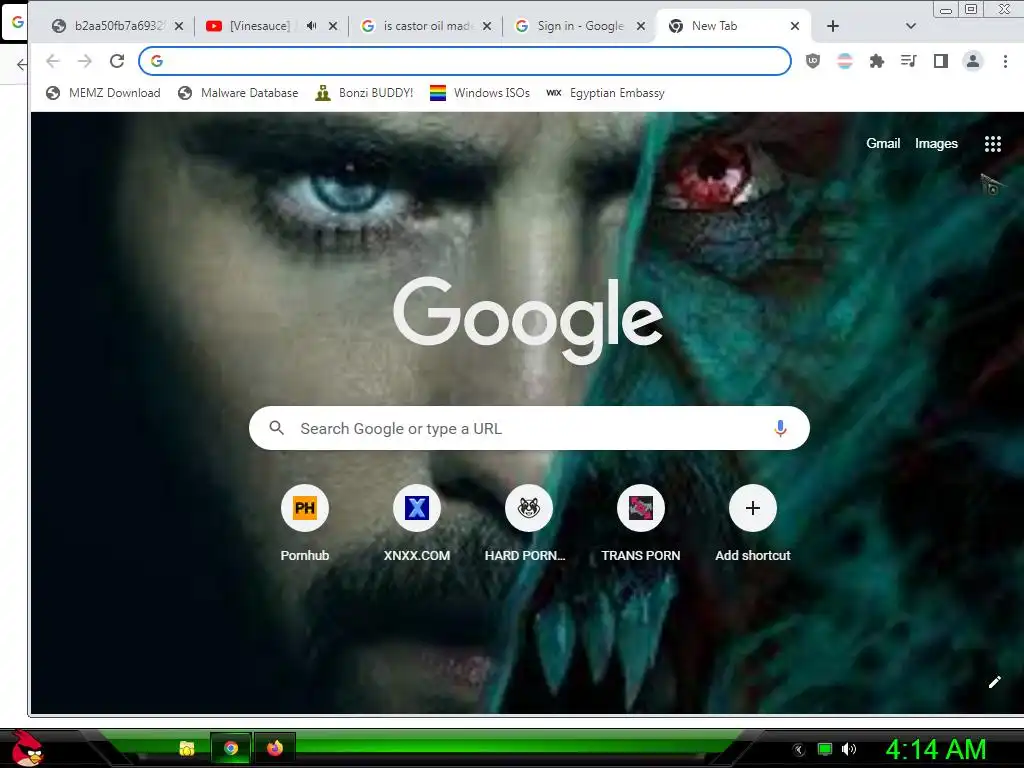Close the b2aa50fb7a6932 tab

point(179,26)
